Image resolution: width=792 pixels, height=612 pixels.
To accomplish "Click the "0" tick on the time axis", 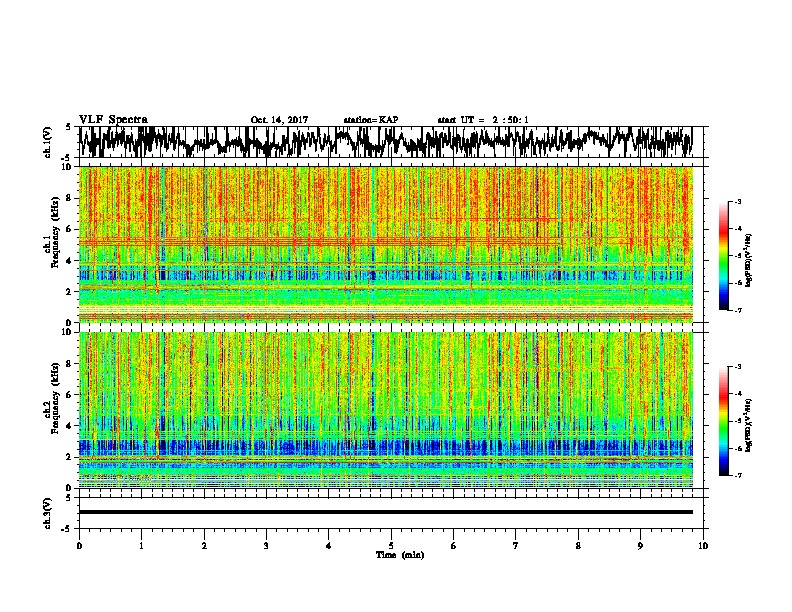I will coord(79,546).
